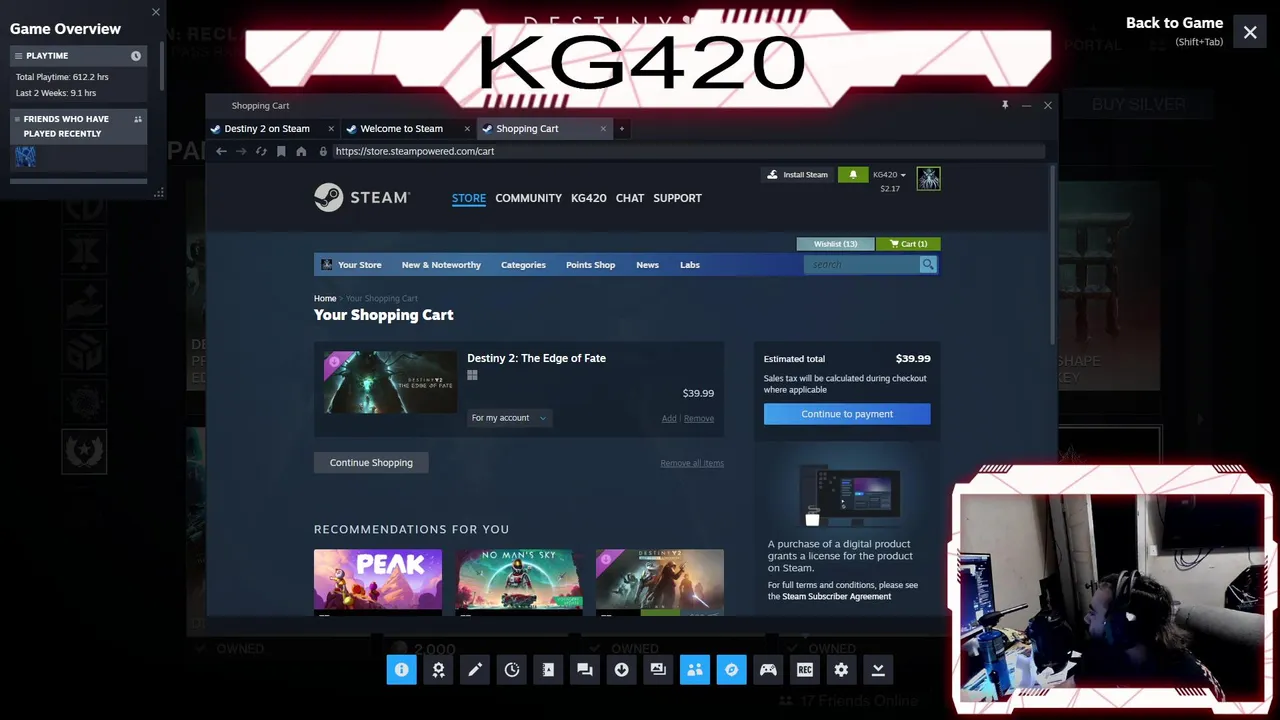Open notifications bell icon
The width and height of the screenshot is (1280, 720).
tap(853, 174)
